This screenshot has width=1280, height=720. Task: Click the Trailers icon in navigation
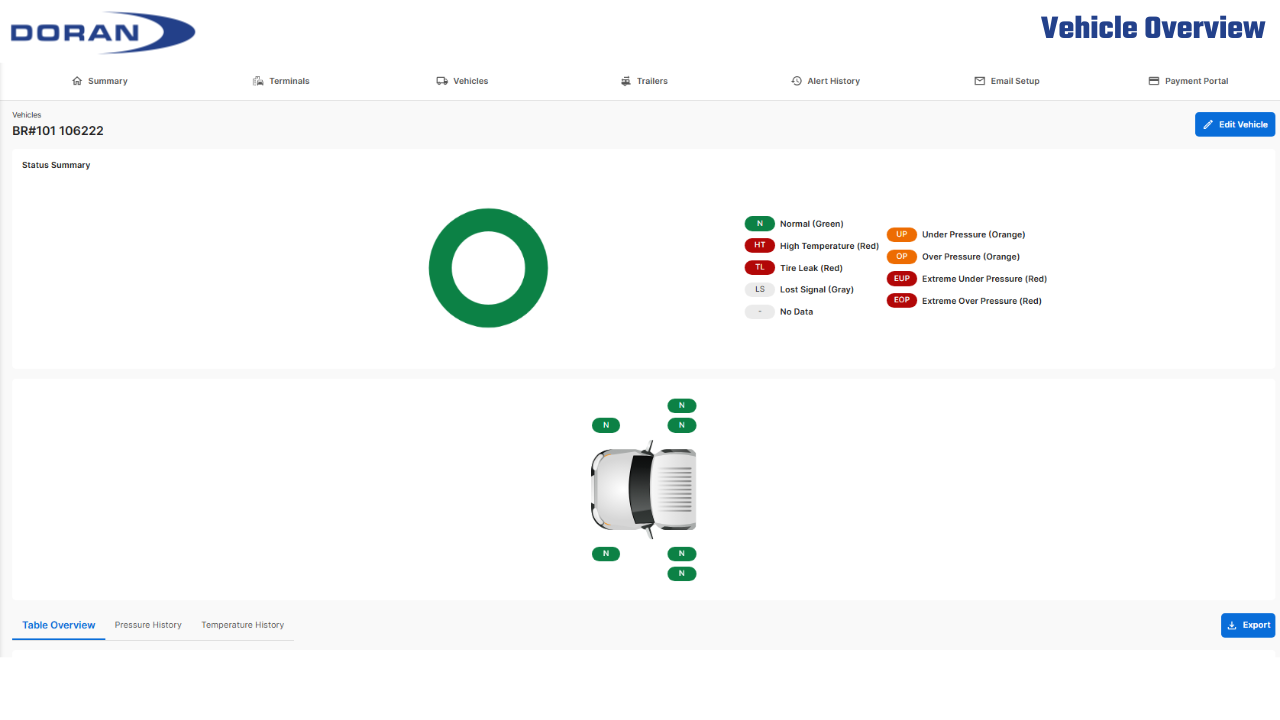(626, 81)
